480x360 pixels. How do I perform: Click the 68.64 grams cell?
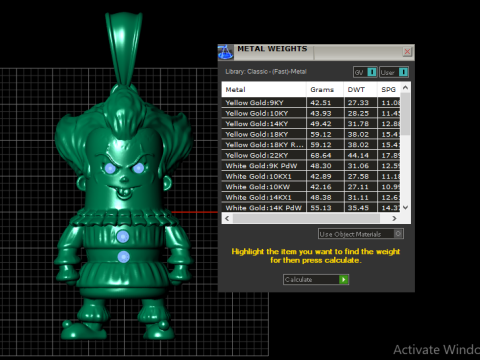(325, 155)
